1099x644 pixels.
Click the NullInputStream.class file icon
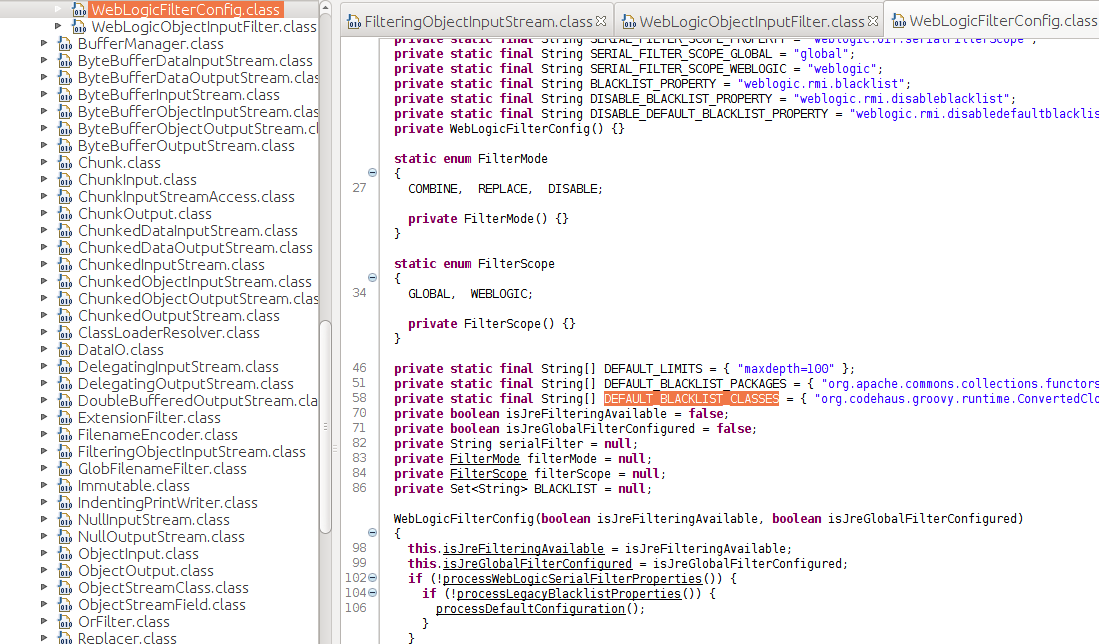tap(65, 520)
